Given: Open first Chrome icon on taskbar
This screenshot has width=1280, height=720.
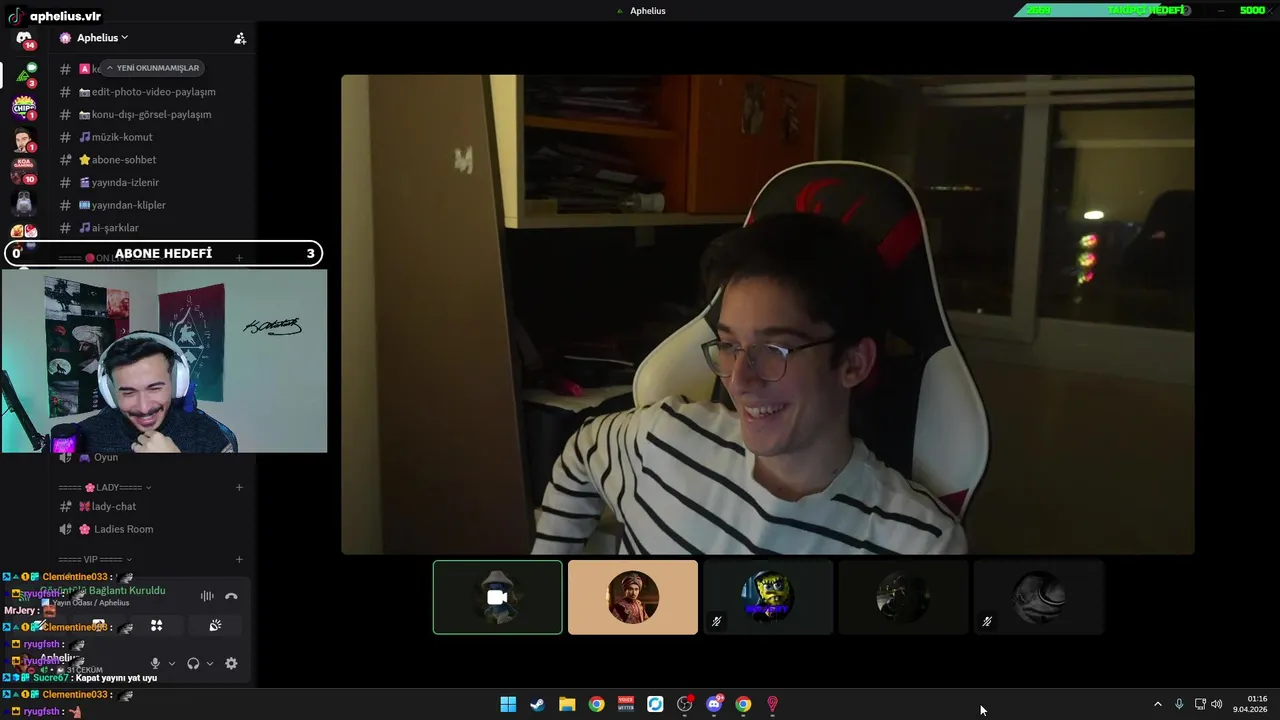Looking at the screenshot, I should coord(596,704).
